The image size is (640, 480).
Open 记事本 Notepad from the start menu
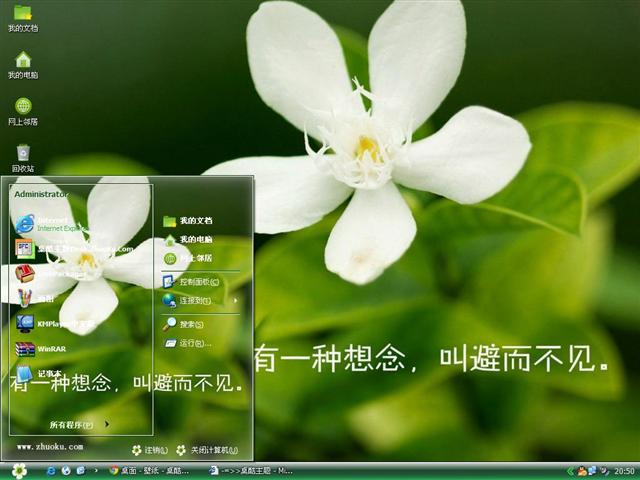tap(39, 373)
